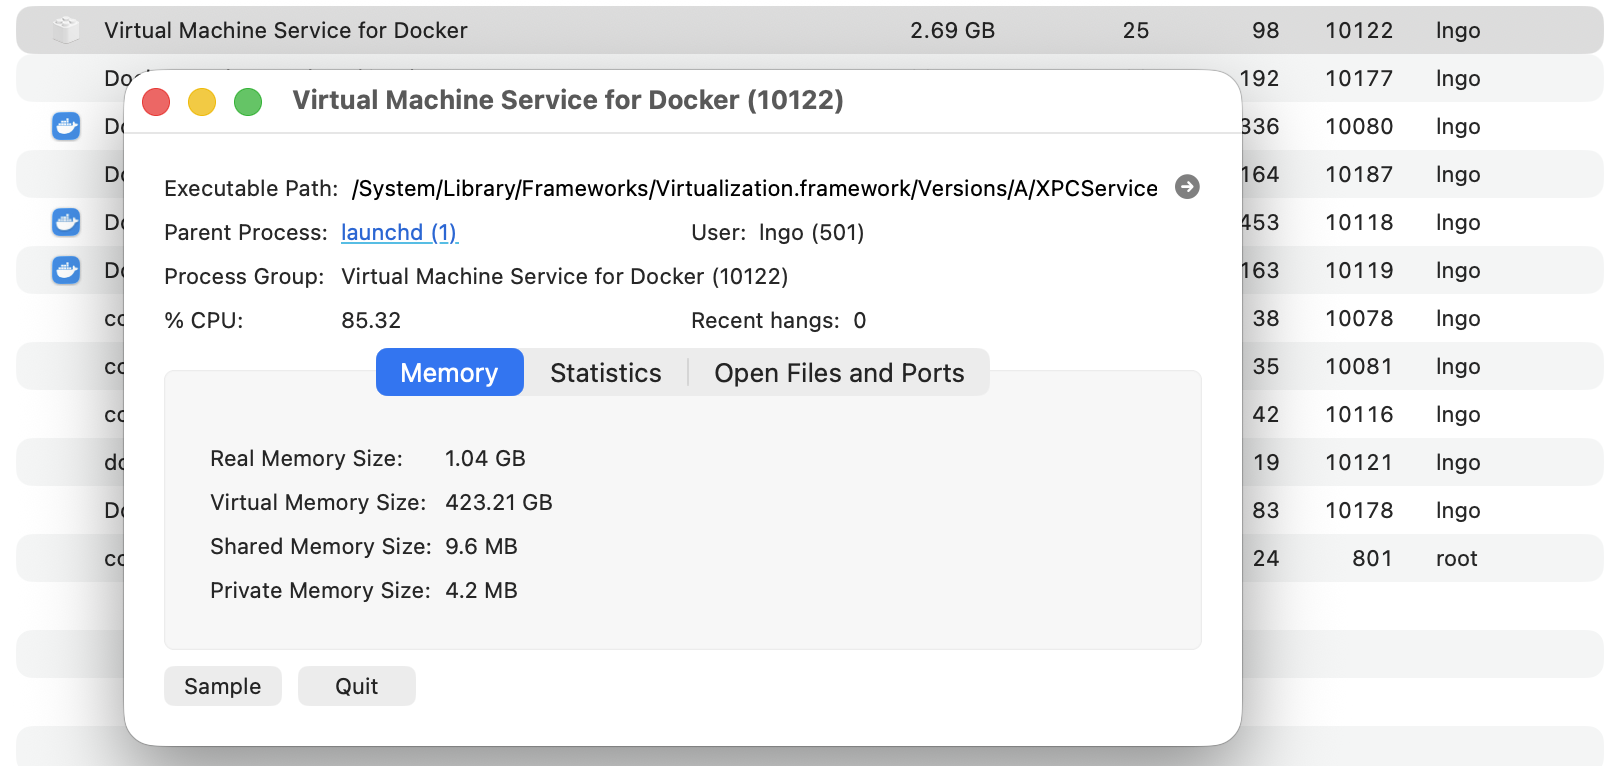Zoom the info window using green button
This screenshot has height=766, width=1612.
(x=248, y=102)
